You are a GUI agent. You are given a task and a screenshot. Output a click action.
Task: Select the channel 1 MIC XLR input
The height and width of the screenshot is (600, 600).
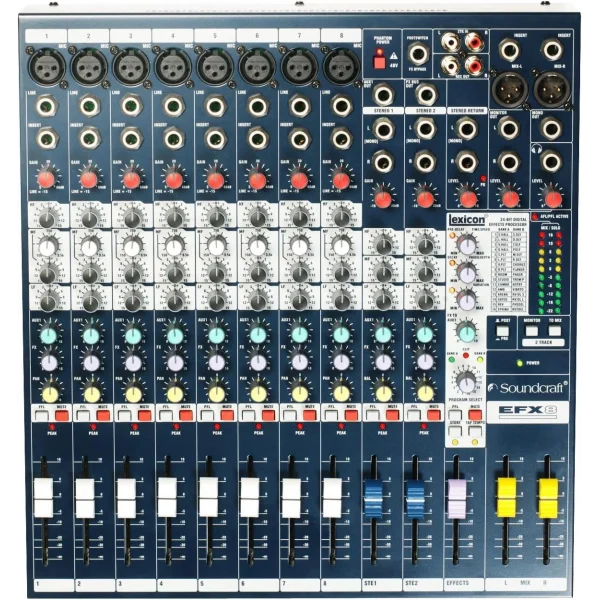(47, 67)
